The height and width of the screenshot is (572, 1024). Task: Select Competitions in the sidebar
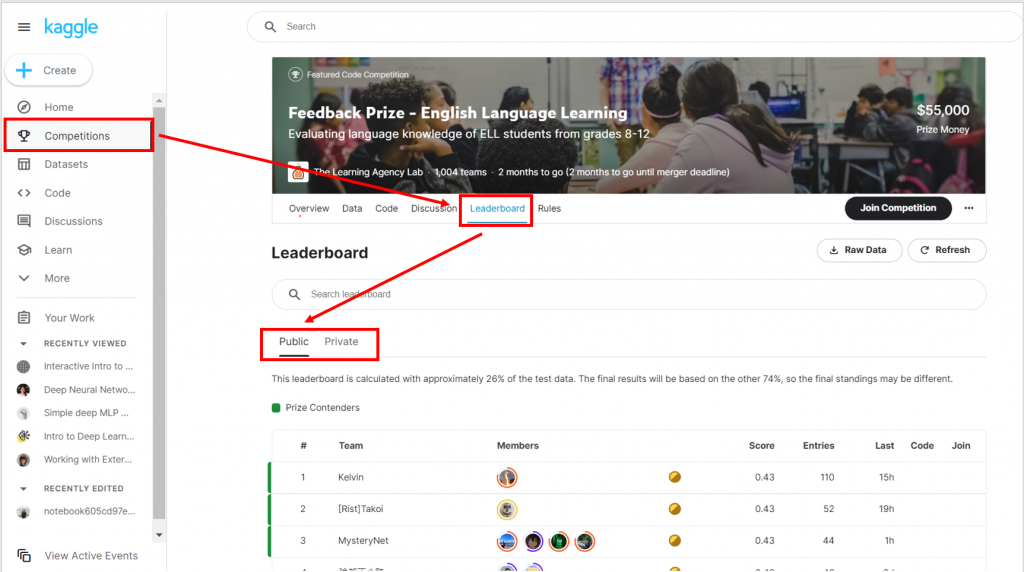click(78, 136)
